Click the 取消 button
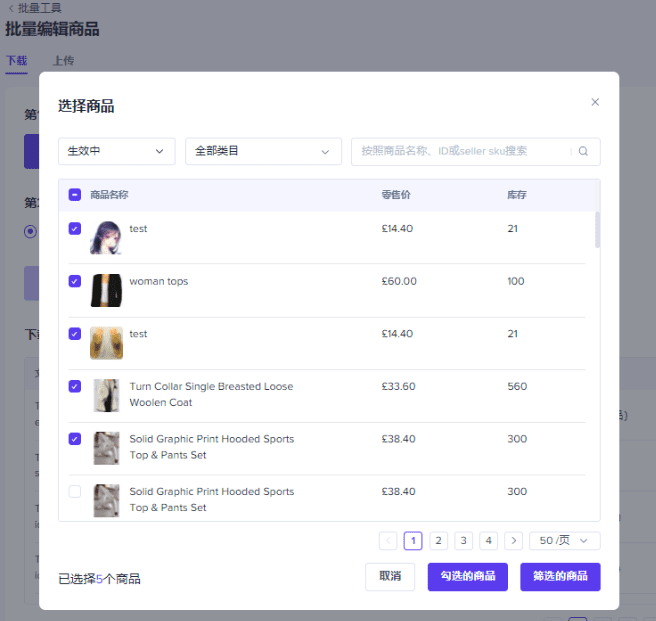 (390, 577)
